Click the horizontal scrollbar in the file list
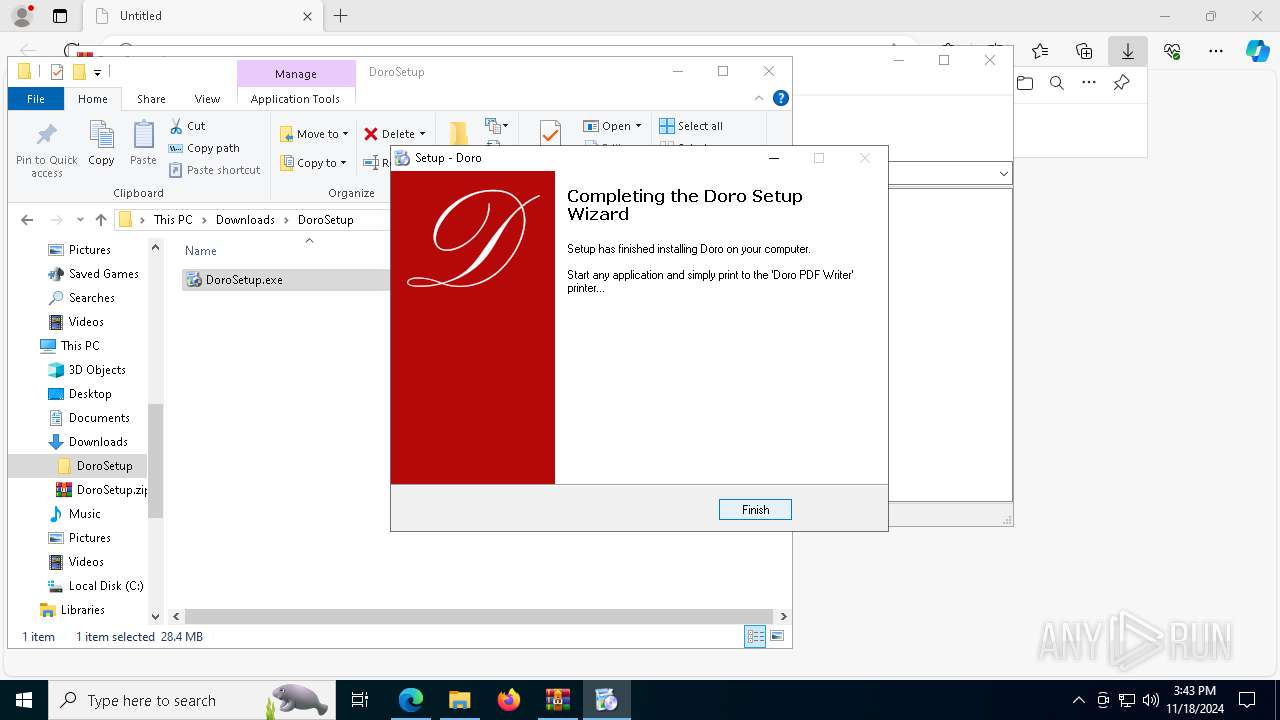1280x720 pixels. (x=479, y=617)
